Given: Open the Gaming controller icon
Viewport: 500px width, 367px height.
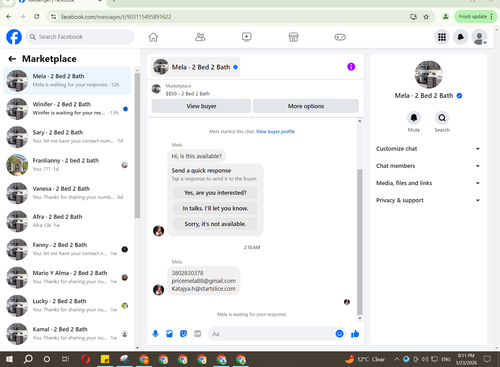Looking at the screenshot, I should coord(340,37).
